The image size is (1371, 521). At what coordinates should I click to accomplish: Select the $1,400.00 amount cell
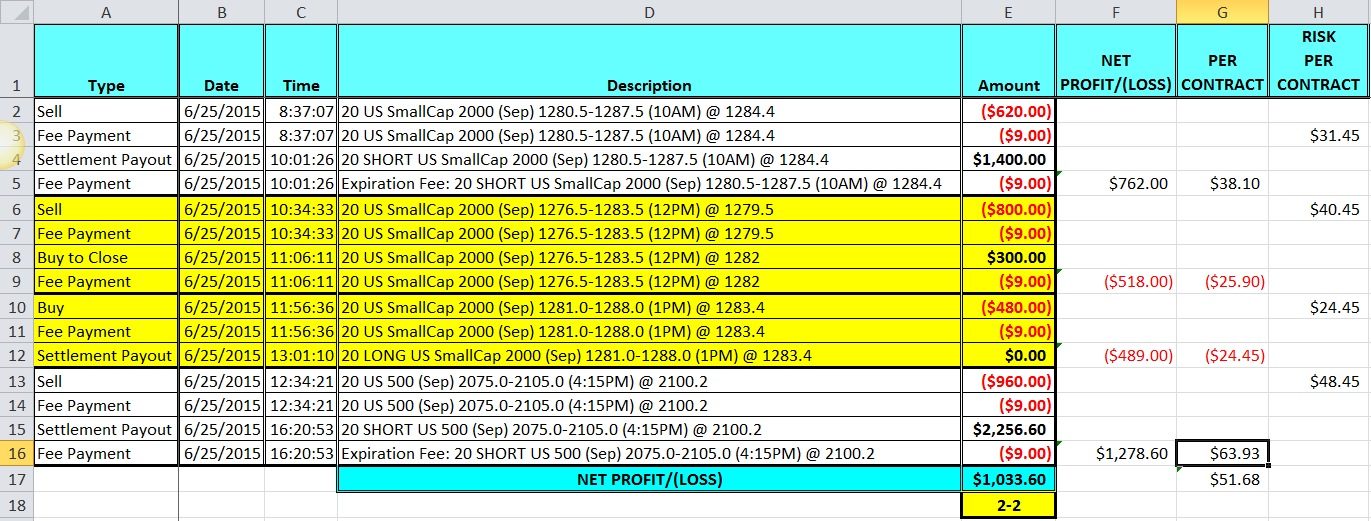(x=1009, y=159)
